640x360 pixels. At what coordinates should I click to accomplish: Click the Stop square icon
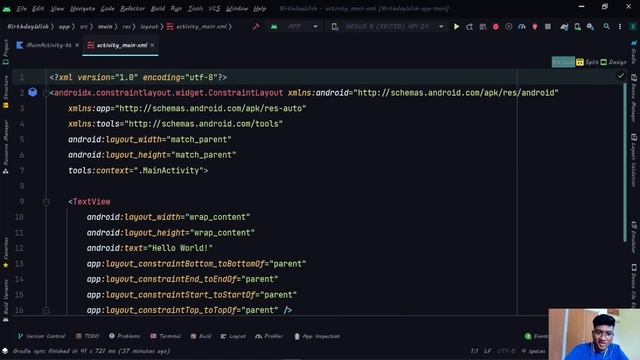pos(548,27)
